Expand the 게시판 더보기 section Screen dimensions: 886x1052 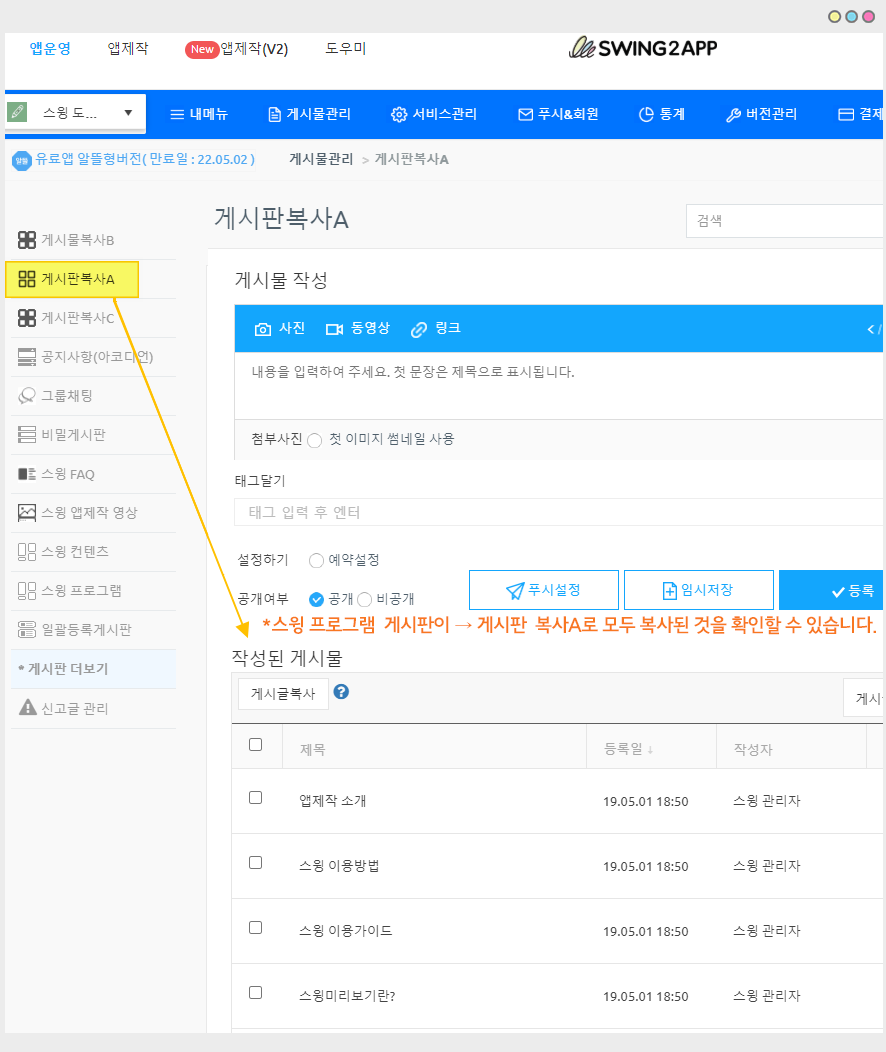(62, 669)
